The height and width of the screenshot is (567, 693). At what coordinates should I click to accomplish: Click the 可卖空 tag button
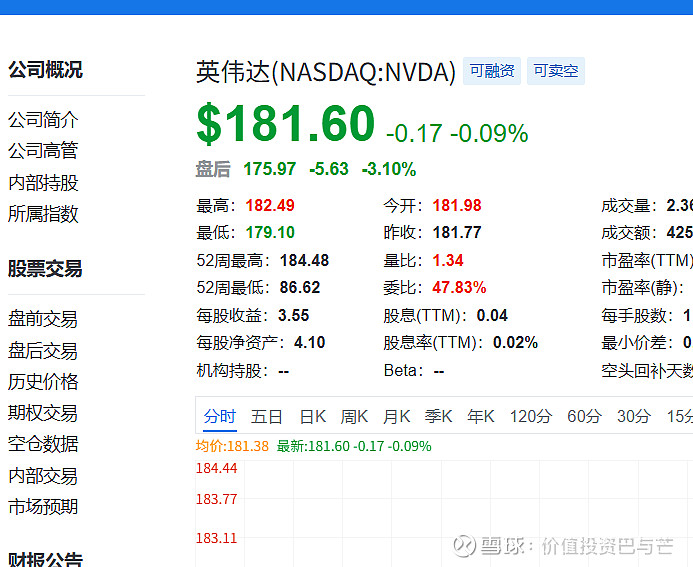[x=556, y=71]
